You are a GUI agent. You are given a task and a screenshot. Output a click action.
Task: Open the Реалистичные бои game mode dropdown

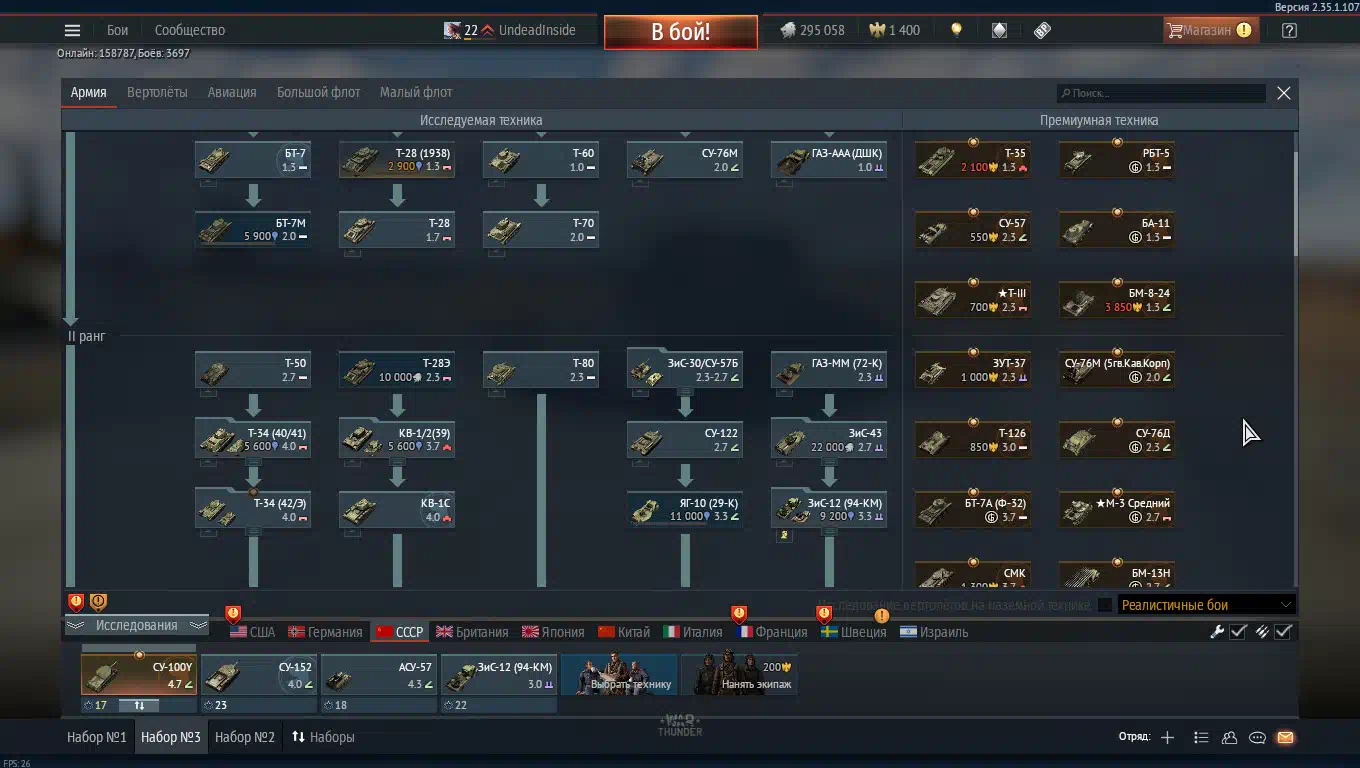(1207, 605)
